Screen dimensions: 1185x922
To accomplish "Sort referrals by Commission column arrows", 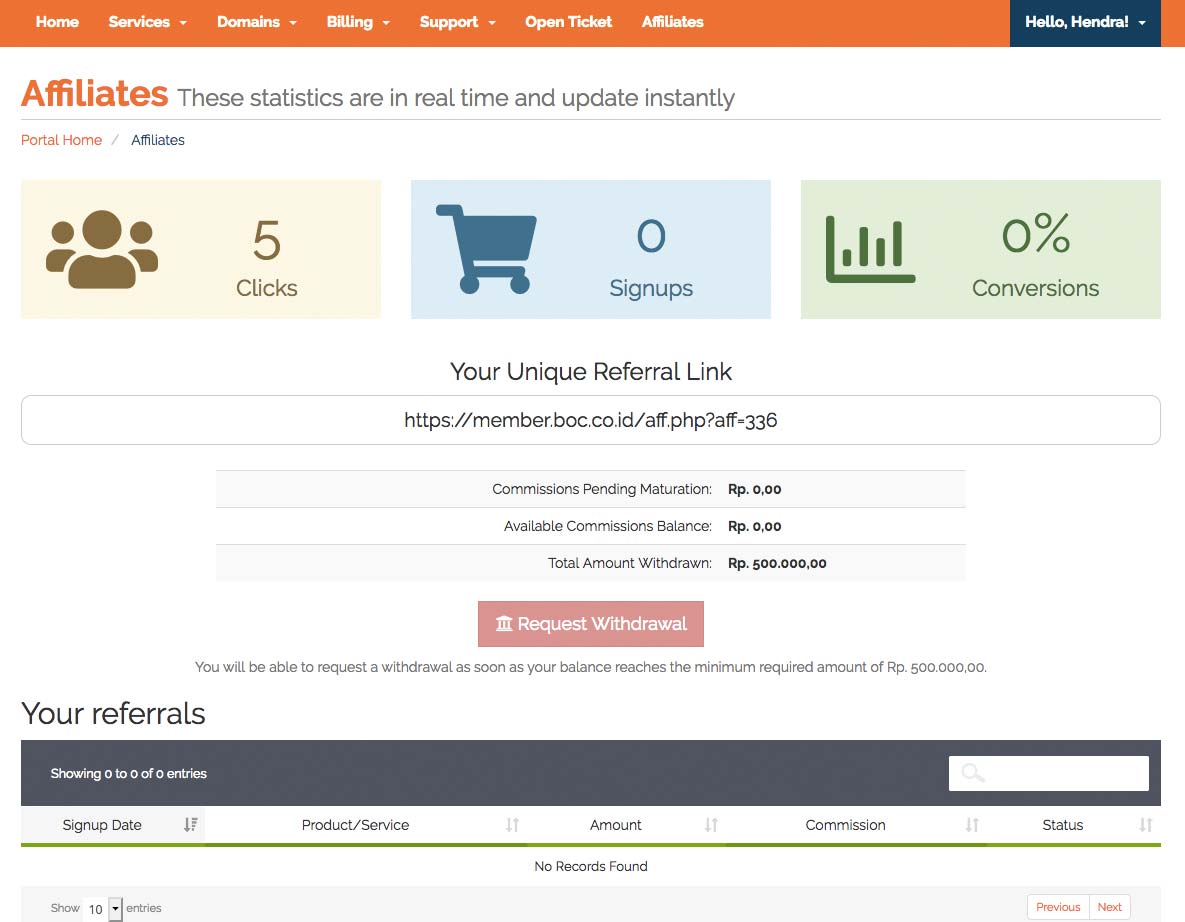I will click(971, 825).
